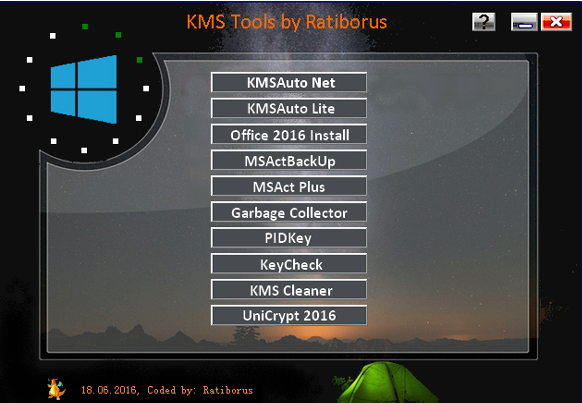Click the KMS Tools by Ratiborus title

point(287,22)
